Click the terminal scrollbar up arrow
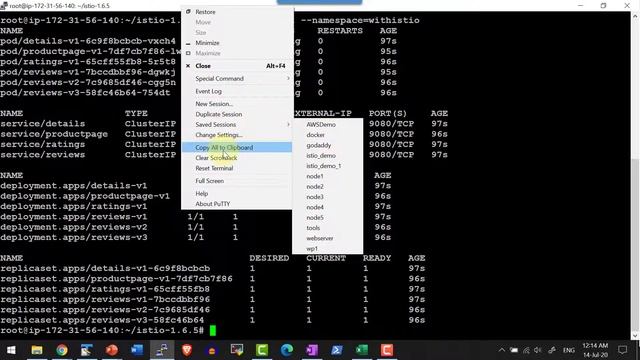640x360 pixels. click(635, 16)
